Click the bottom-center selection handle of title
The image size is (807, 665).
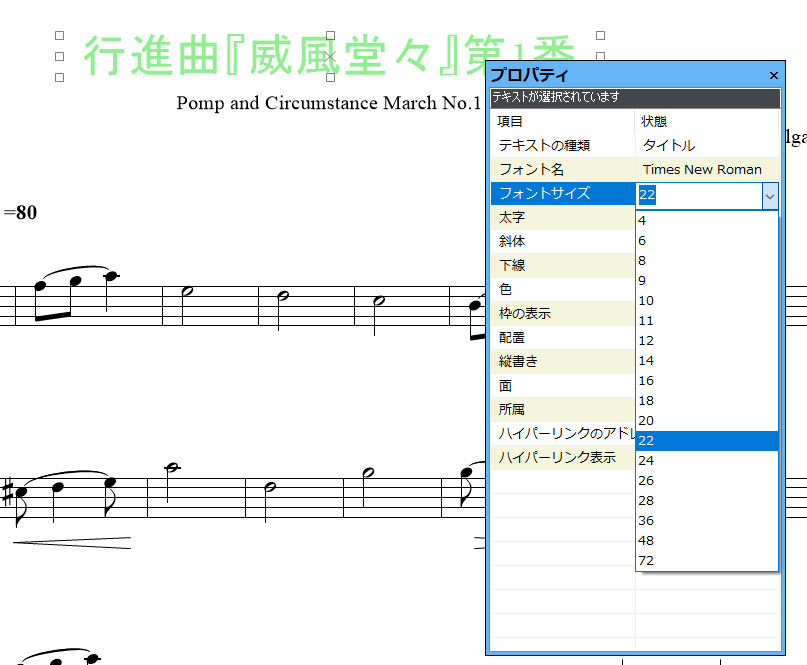330,77
